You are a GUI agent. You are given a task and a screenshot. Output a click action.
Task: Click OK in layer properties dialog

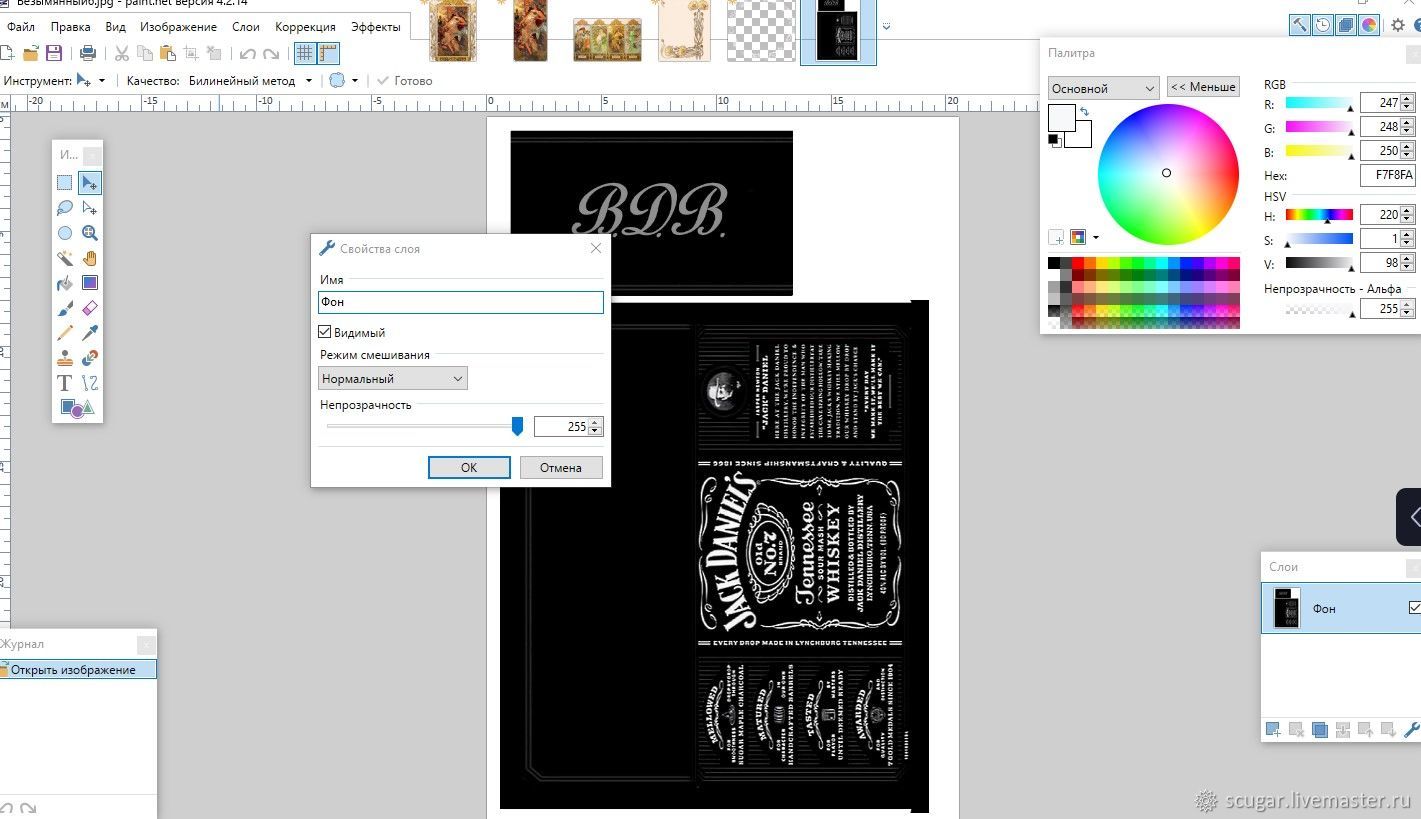click(469, 467)
